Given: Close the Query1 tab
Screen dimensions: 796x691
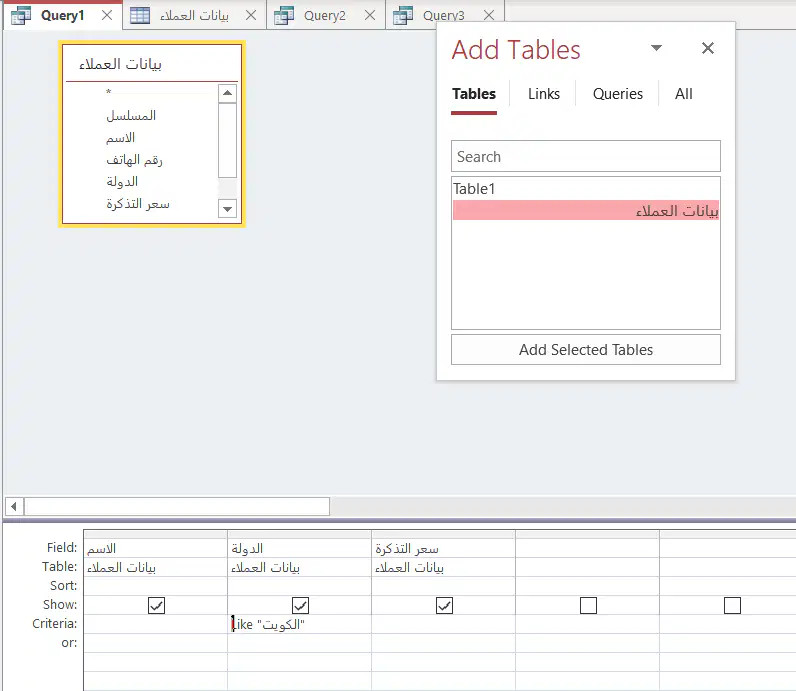Looking at the screenshot, I should coord(107,15).
